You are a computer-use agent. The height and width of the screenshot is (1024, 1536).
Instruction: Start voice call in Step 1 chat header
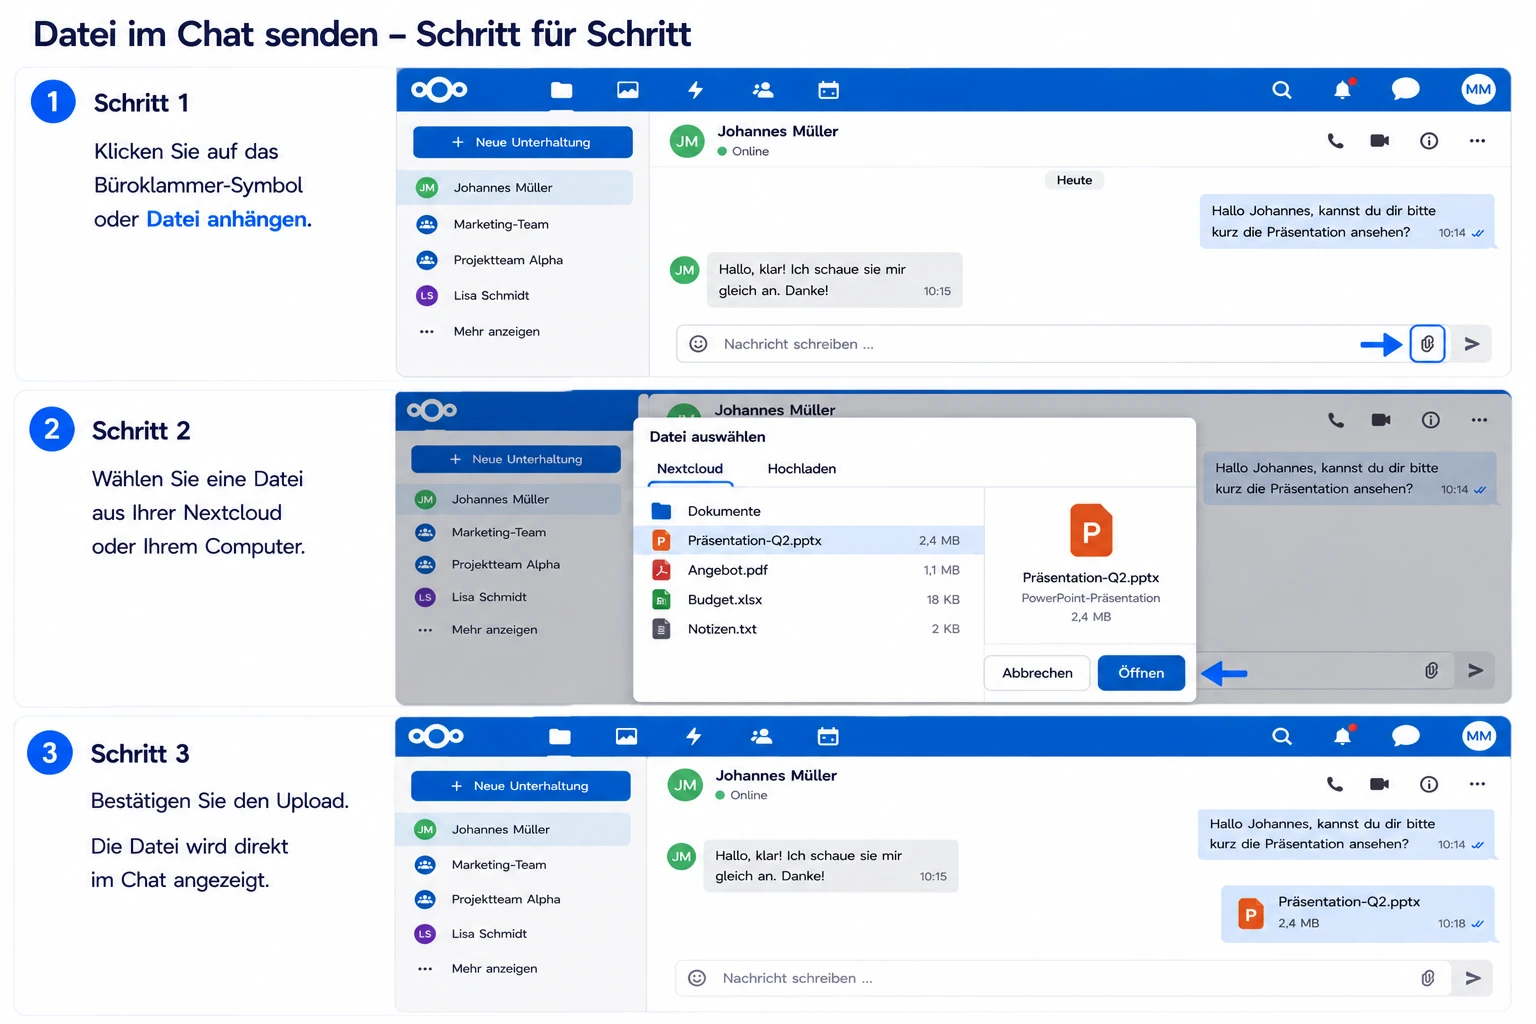pos(1335,141)
